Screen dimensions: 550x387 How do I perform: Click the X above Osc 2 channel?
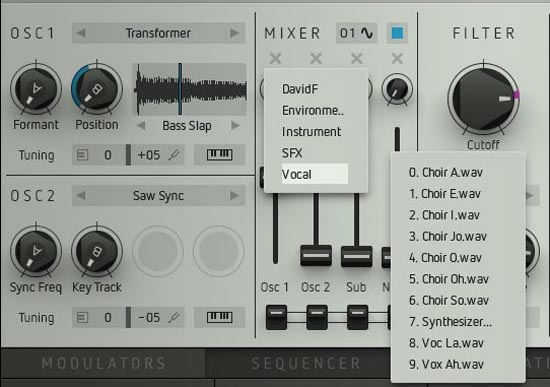point(316,58)
